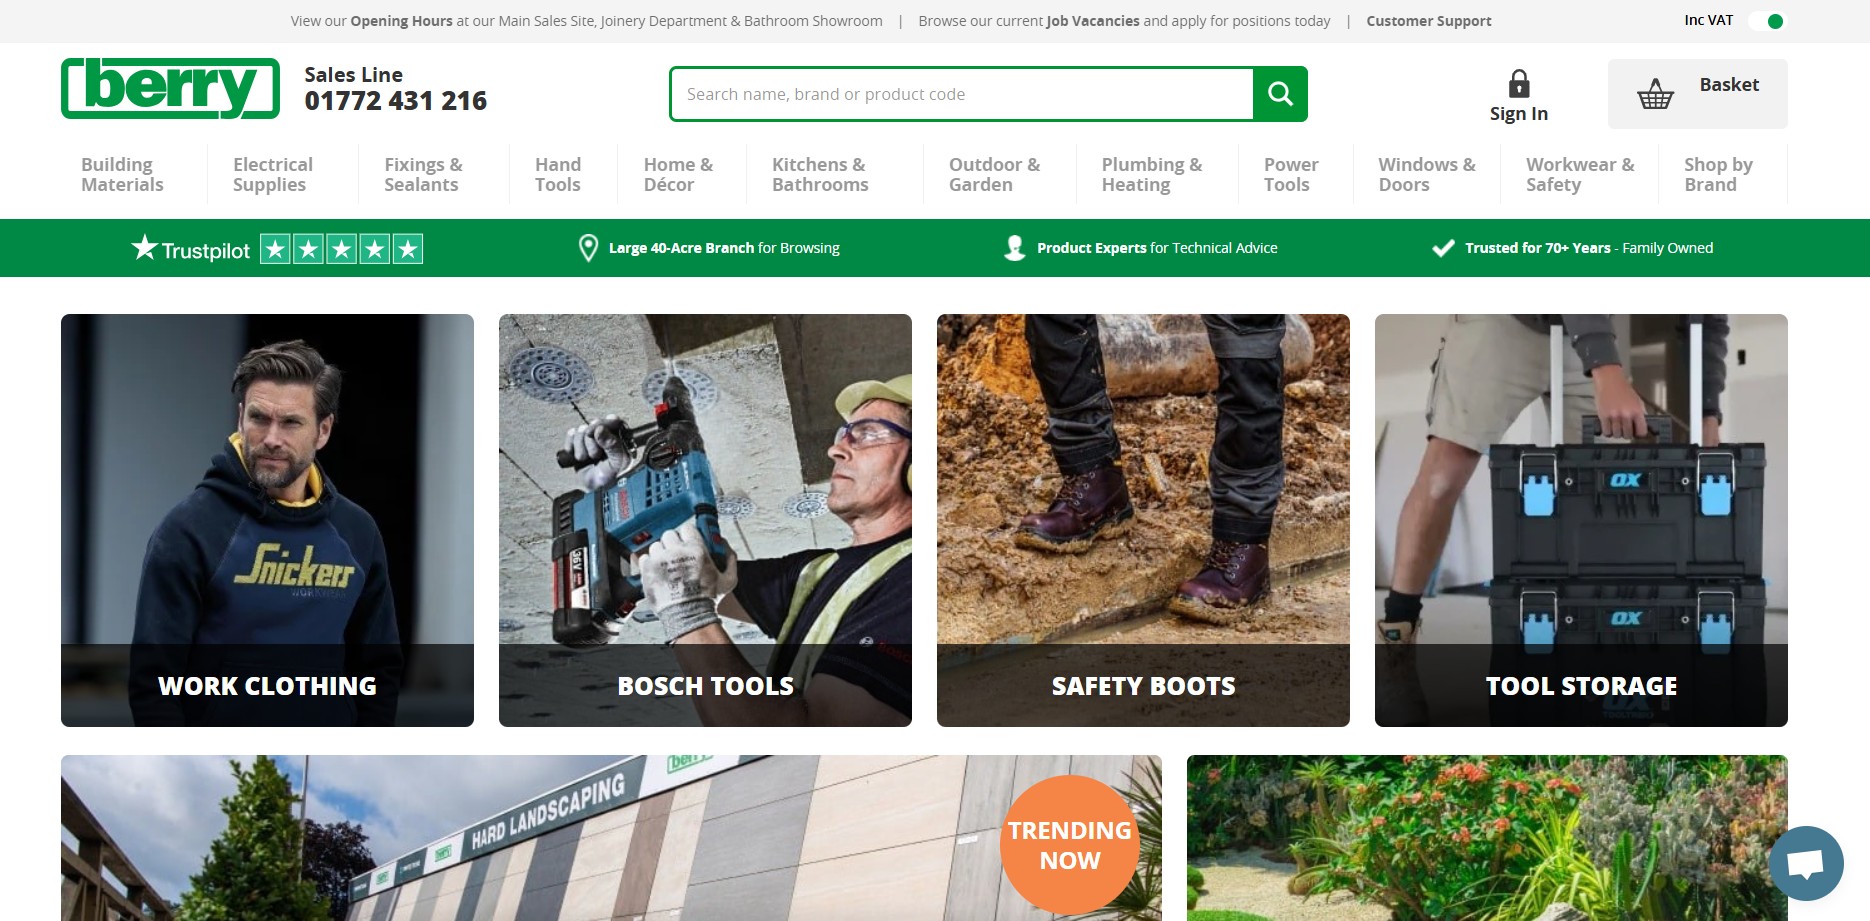This screenshot has height=921, width=1870.
Task: Open the Work Clothing tile
Action: [267, 520]
